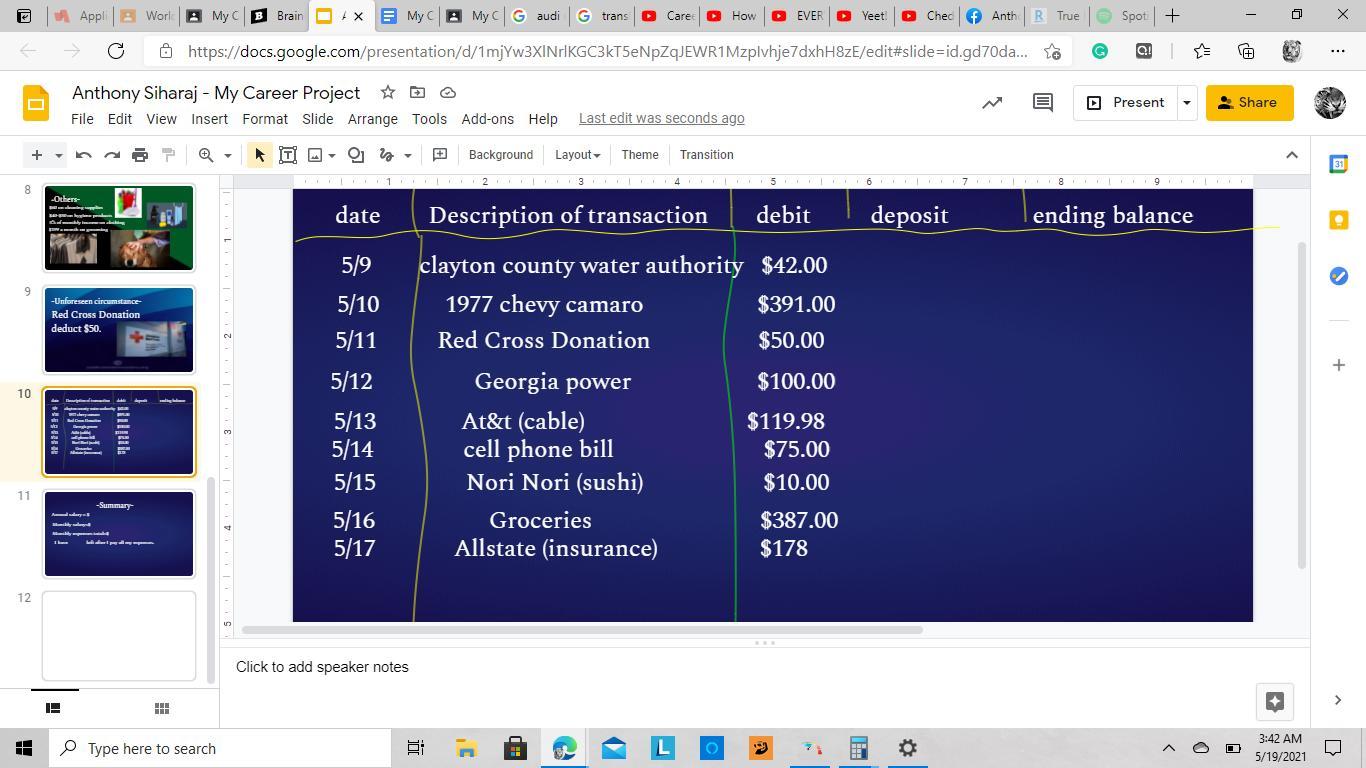Click the Move to folder icon

point(418,92)
